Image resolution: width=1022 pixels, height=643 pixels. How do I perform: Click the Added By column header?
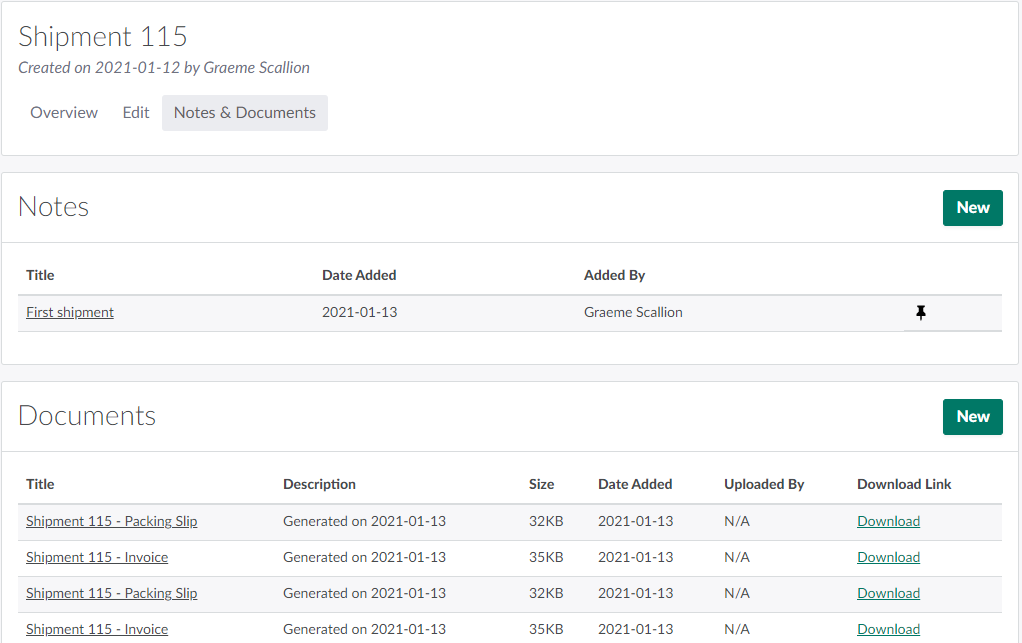614,275
